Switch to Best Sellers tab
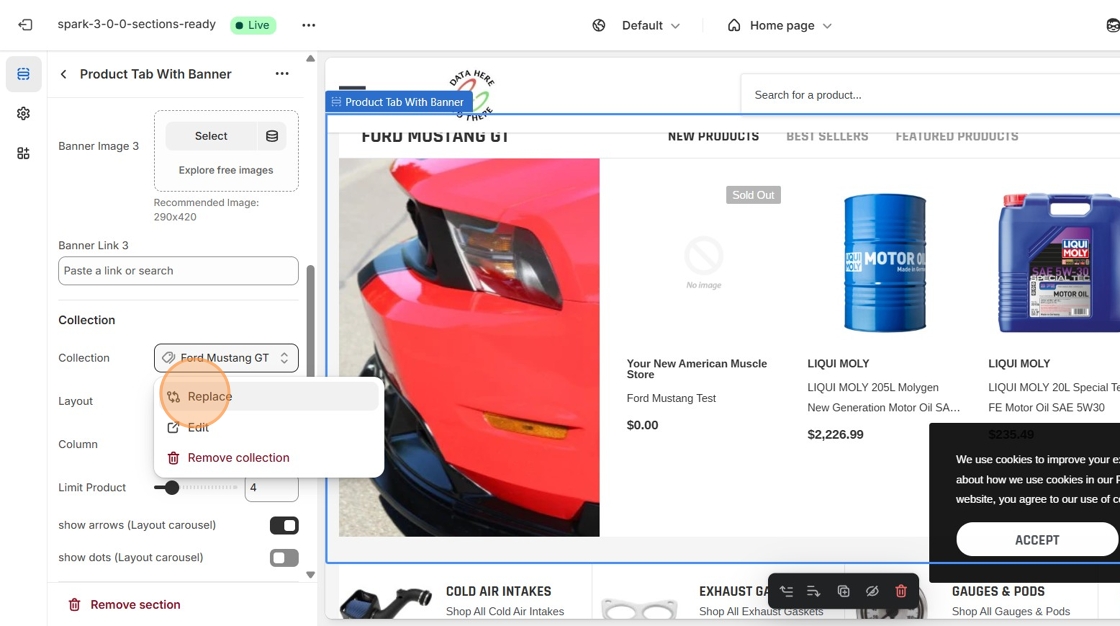This screenshot has width=1120, height=626. tap(827, 136)
